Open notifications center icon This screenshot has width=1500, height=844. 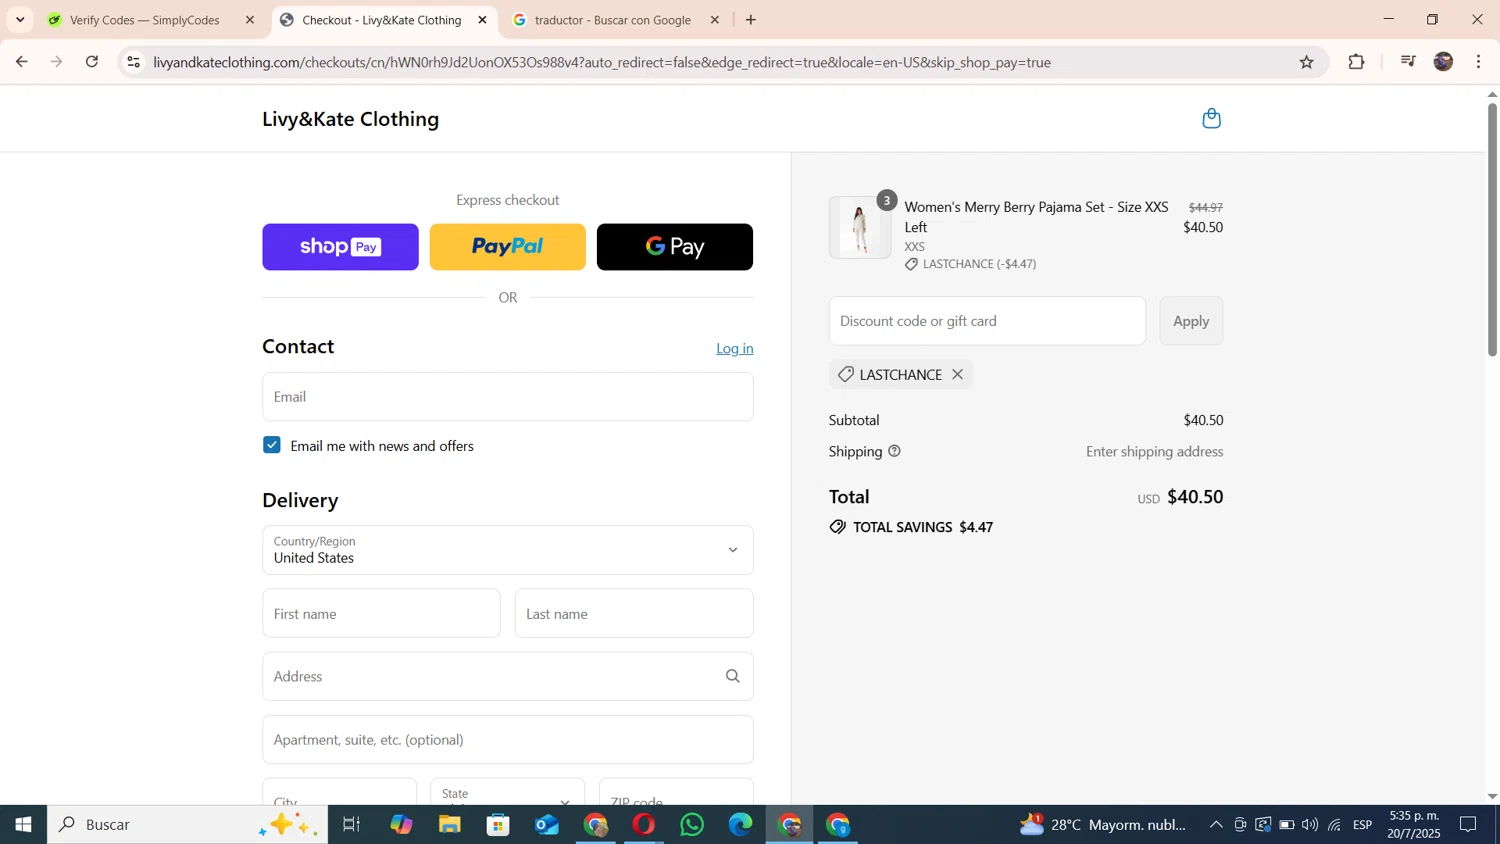coord(1468,825)
